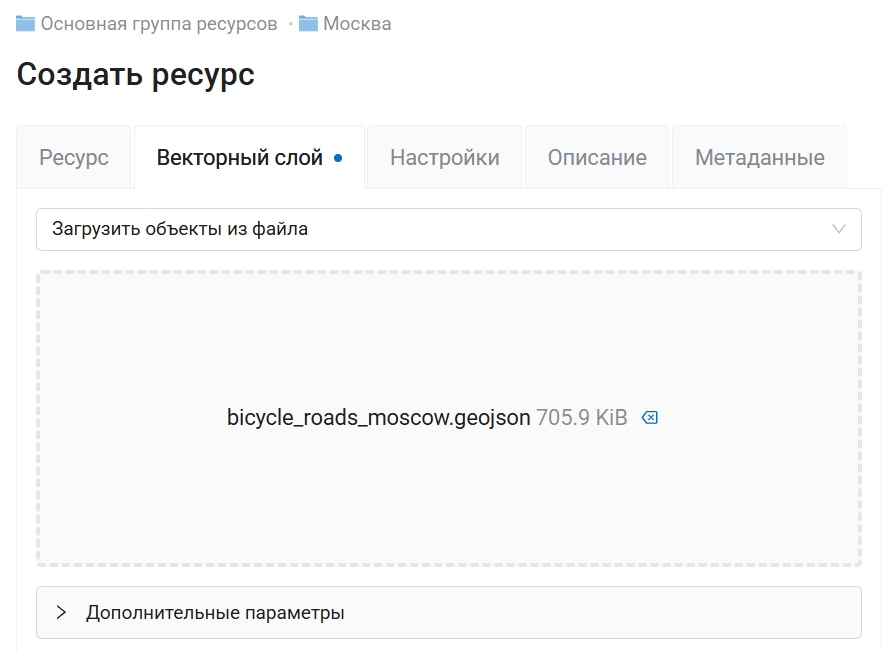Click the 705.9 KiB file size text
The image size is (895, 651).
click(582, 418)
